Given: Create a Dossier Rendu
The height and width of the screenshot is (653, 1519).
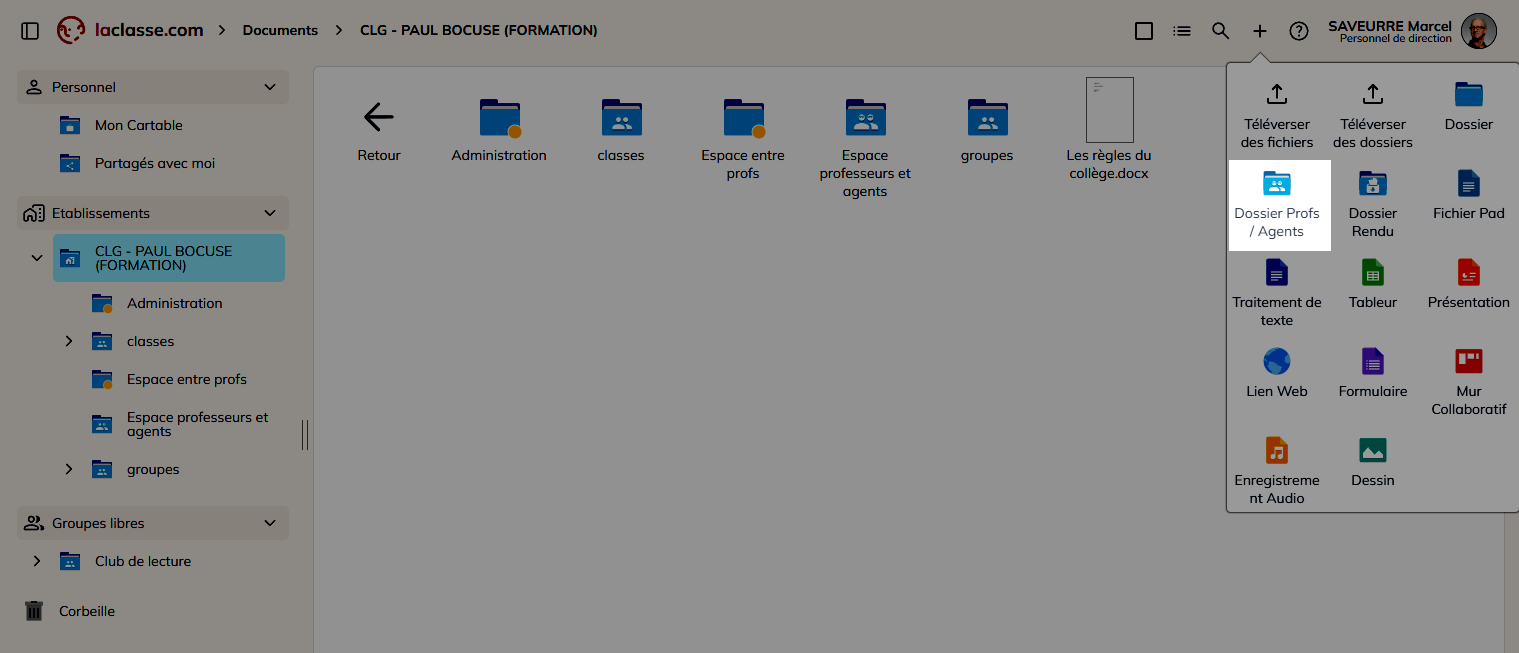Looking at the screenshot, I should point(1373,204).
